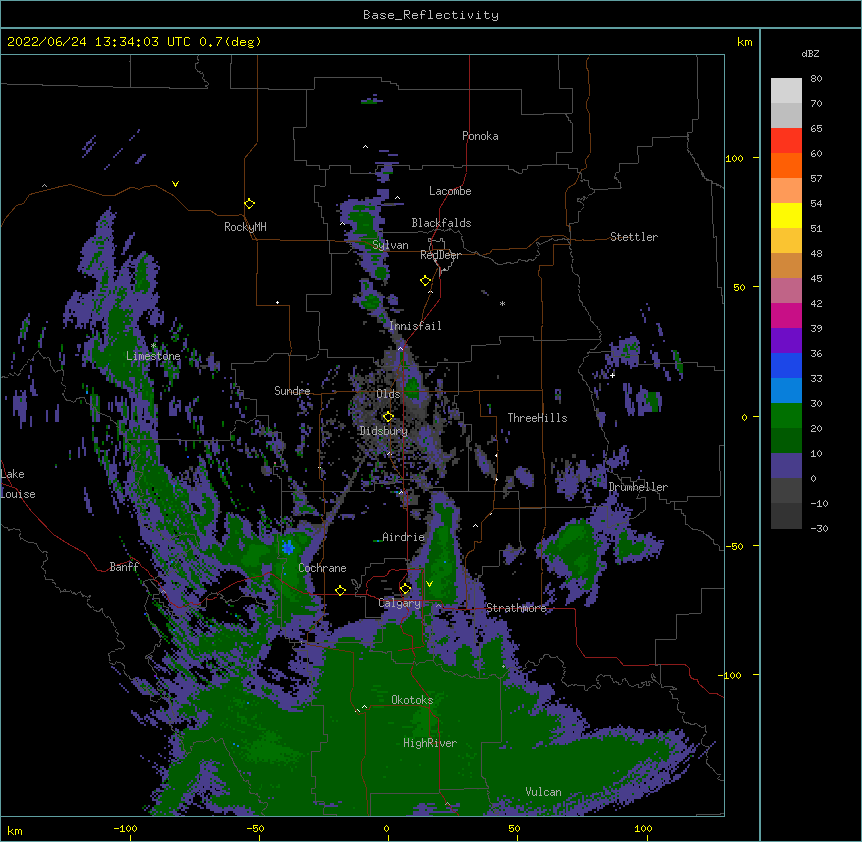Click the yellow marker above the Calgary label
The height and width of the screenshot is (842, 862).
click(405, 589)
